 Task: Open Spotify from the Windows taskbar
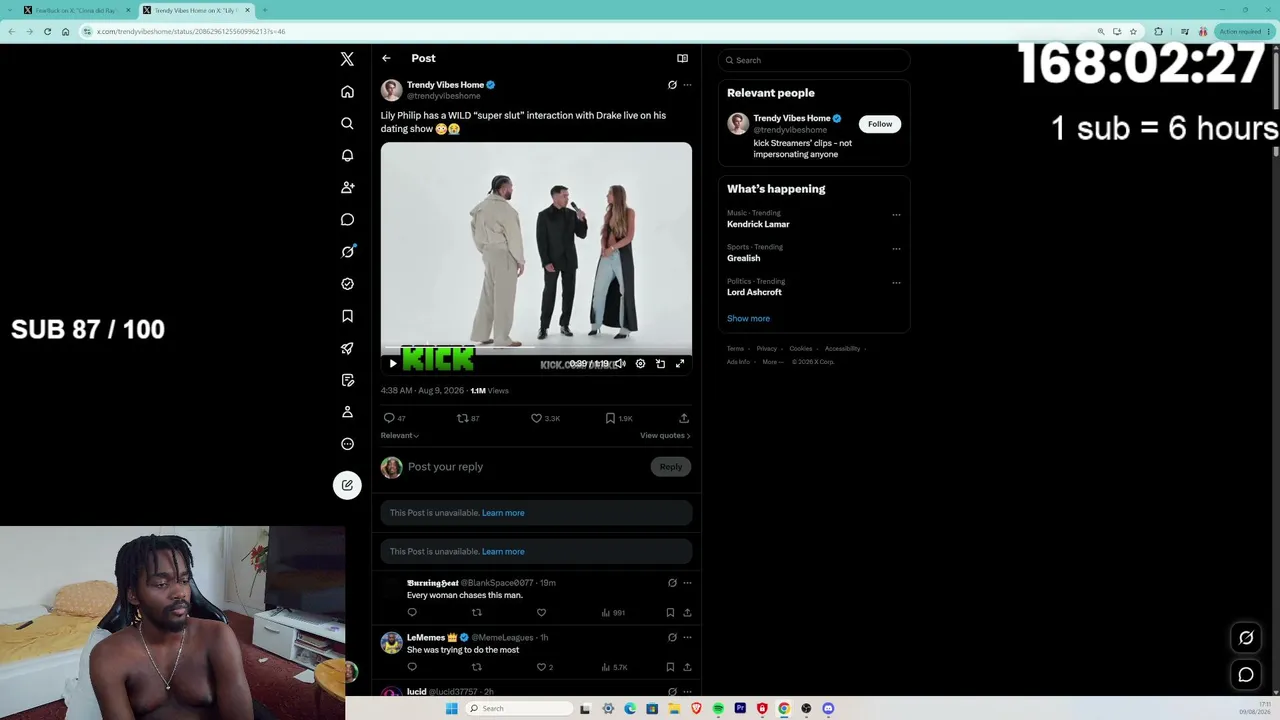point(718,709)
